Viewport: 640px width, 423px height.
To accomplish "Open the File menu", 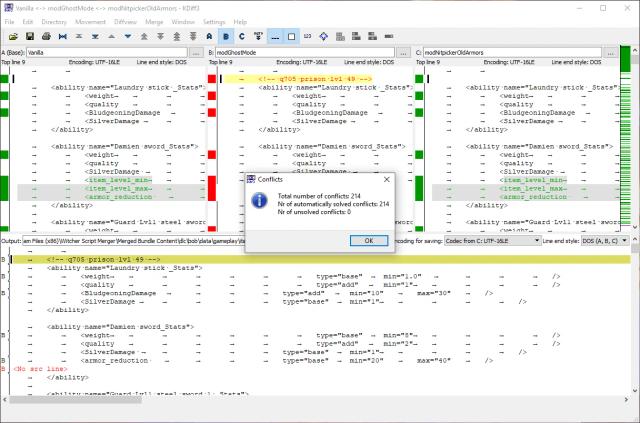I will click(9, 22).
